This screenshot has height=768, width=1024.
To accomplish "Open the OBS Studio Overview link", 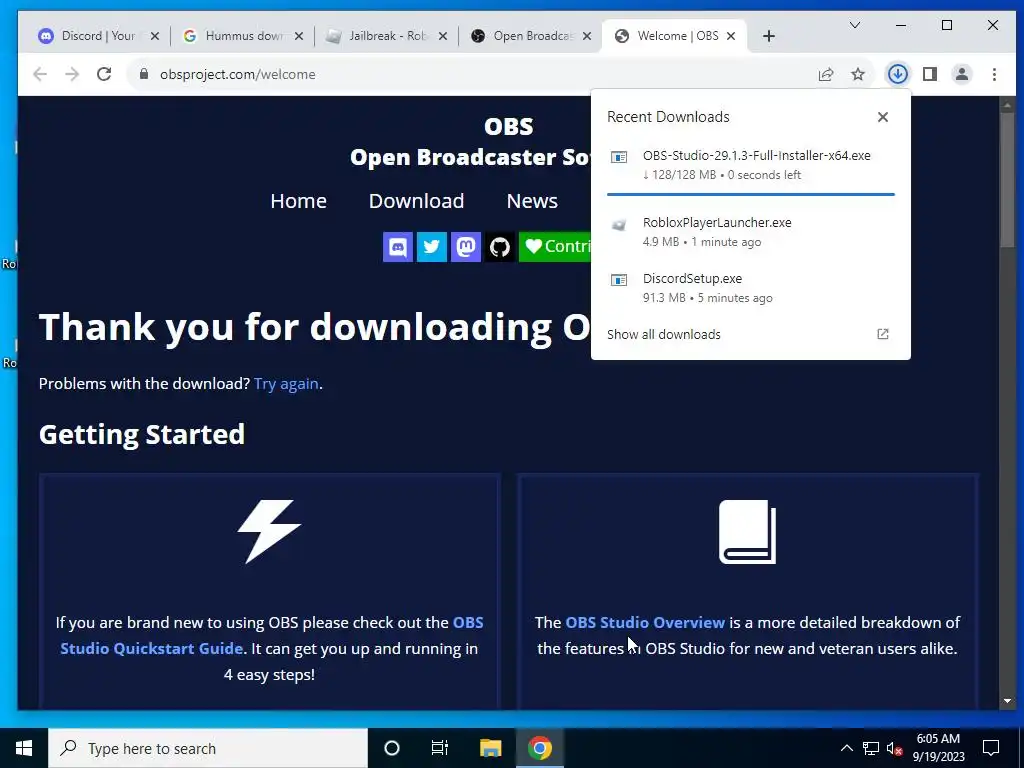I will (645, 622).
